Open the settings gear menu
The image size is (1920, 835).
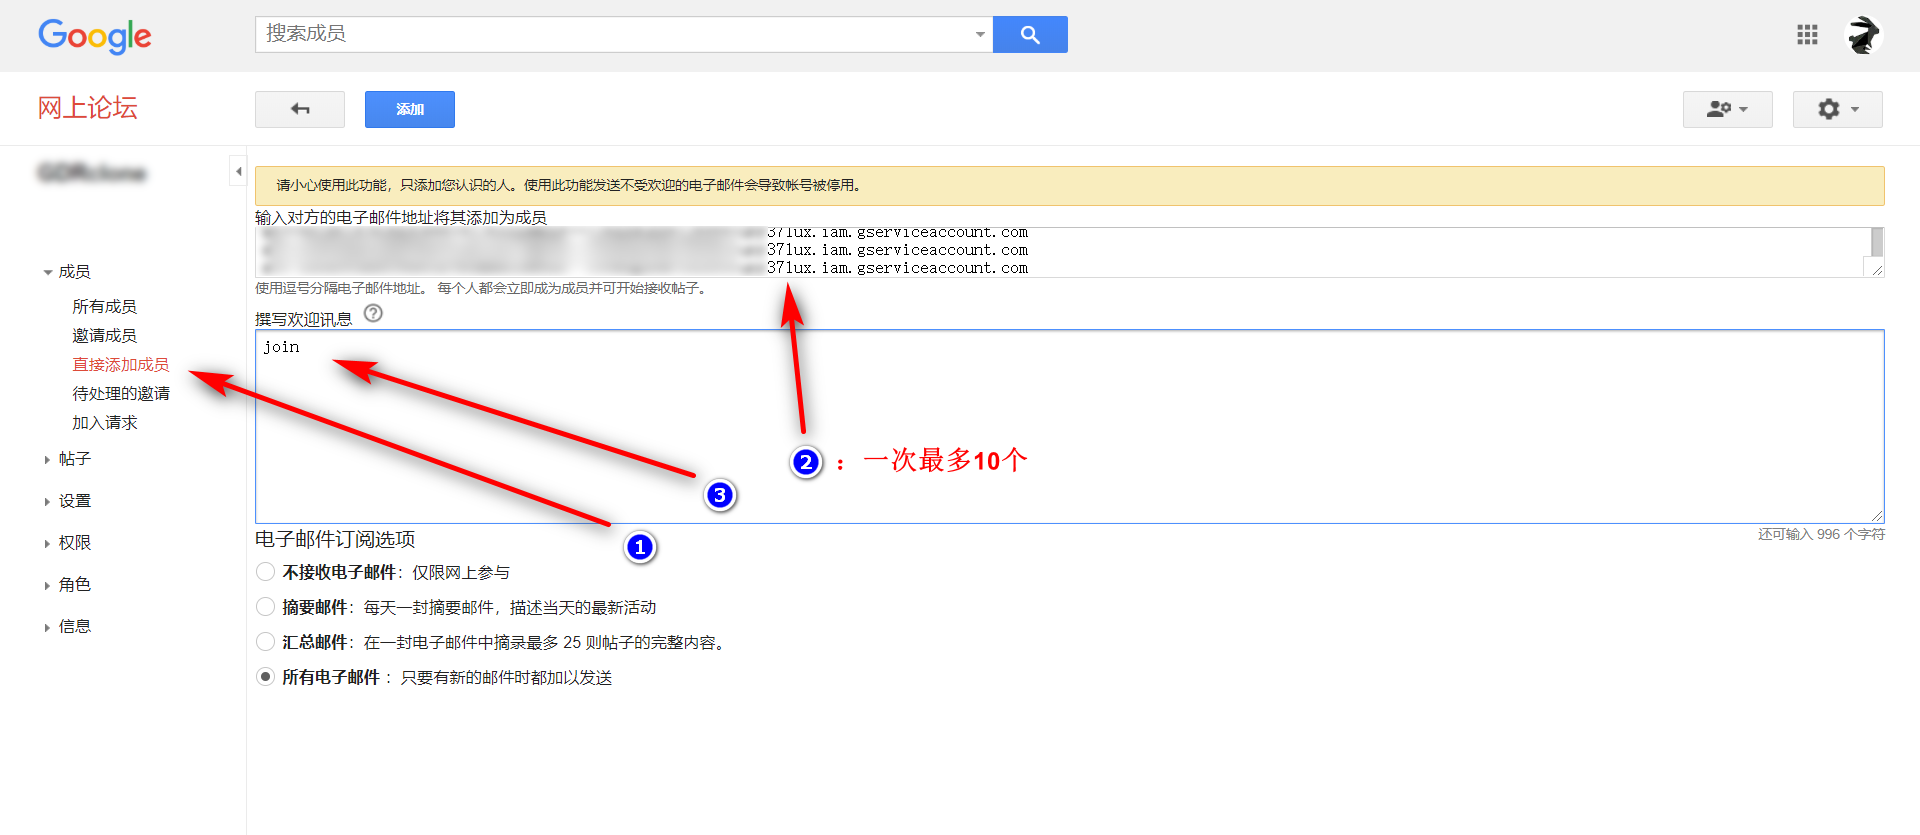coord(1837,109)
